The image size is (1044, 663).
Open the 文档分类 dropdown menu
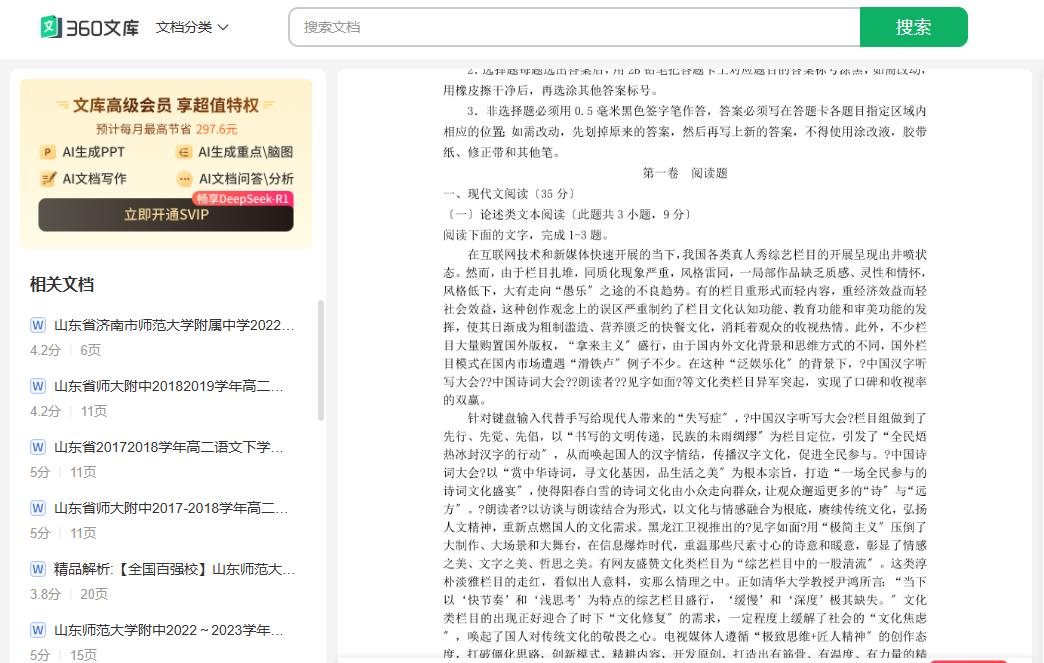pyautogui.click(x=192, y=27)
